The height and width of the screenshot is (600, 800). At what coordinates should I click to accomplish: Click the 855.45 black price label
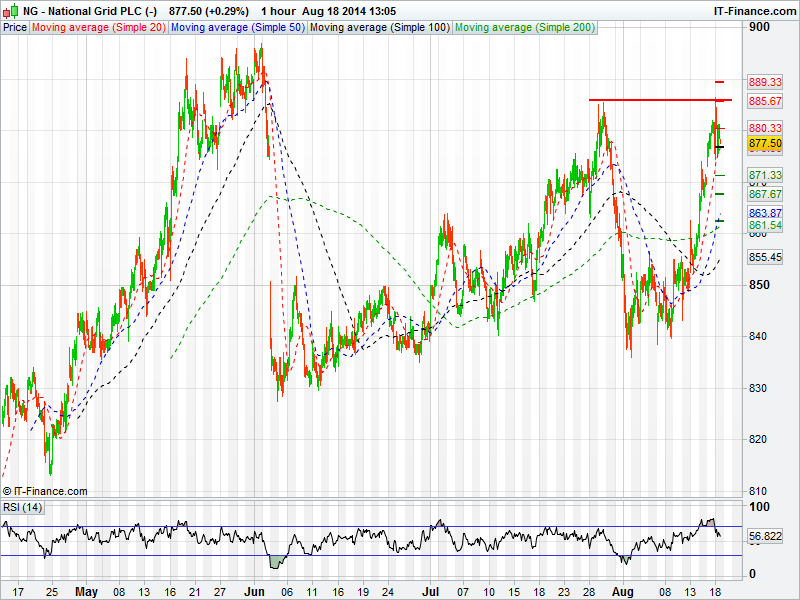click(764, 257)
